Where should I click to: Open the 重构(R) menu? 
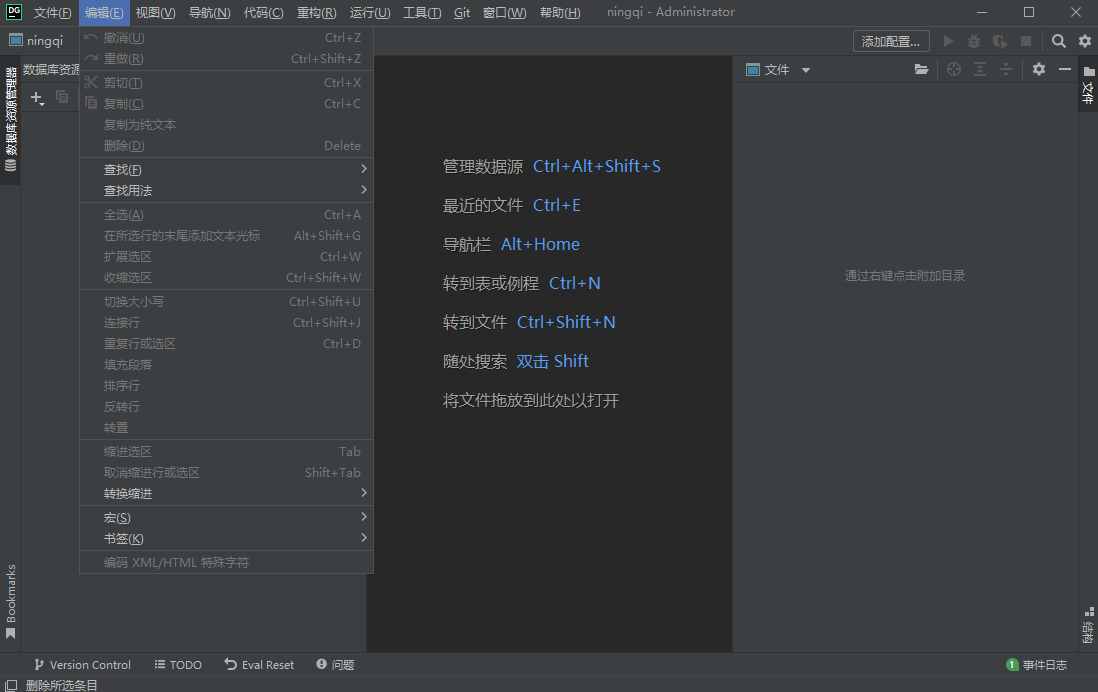click(x=317, y=13)
